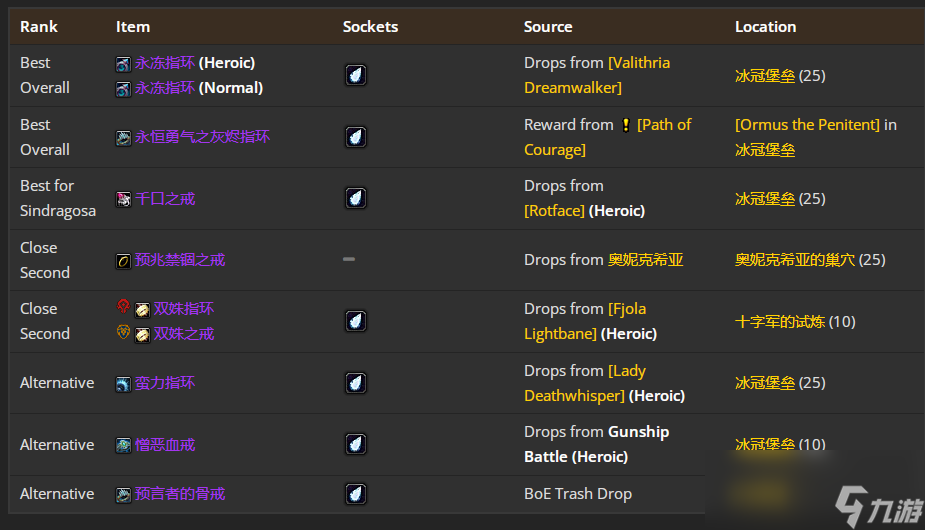Click the 预兆禁锢之戒 gold ring icon
Screen dimensions: 925x530
123,261
